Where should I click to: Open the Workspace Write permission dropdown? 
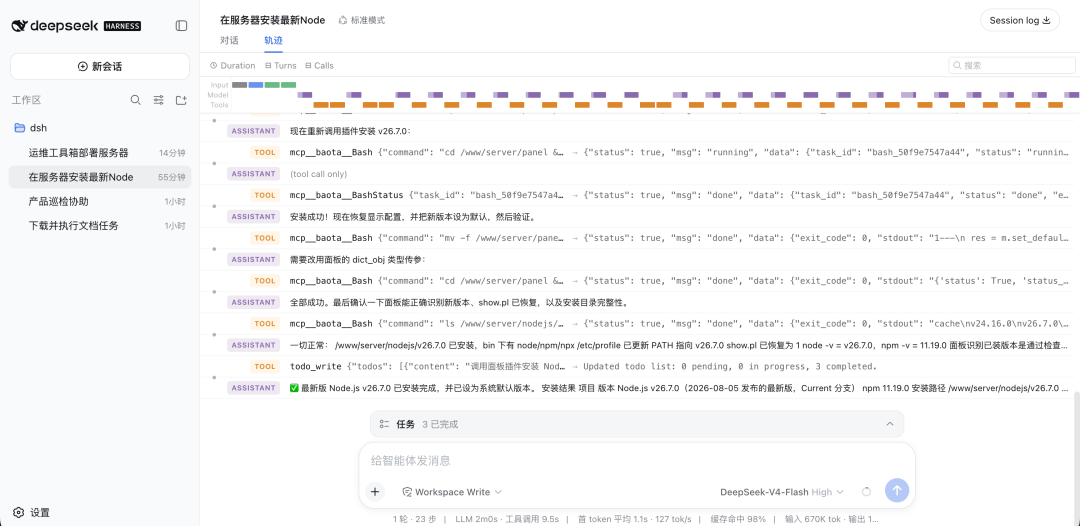[452, 492]
